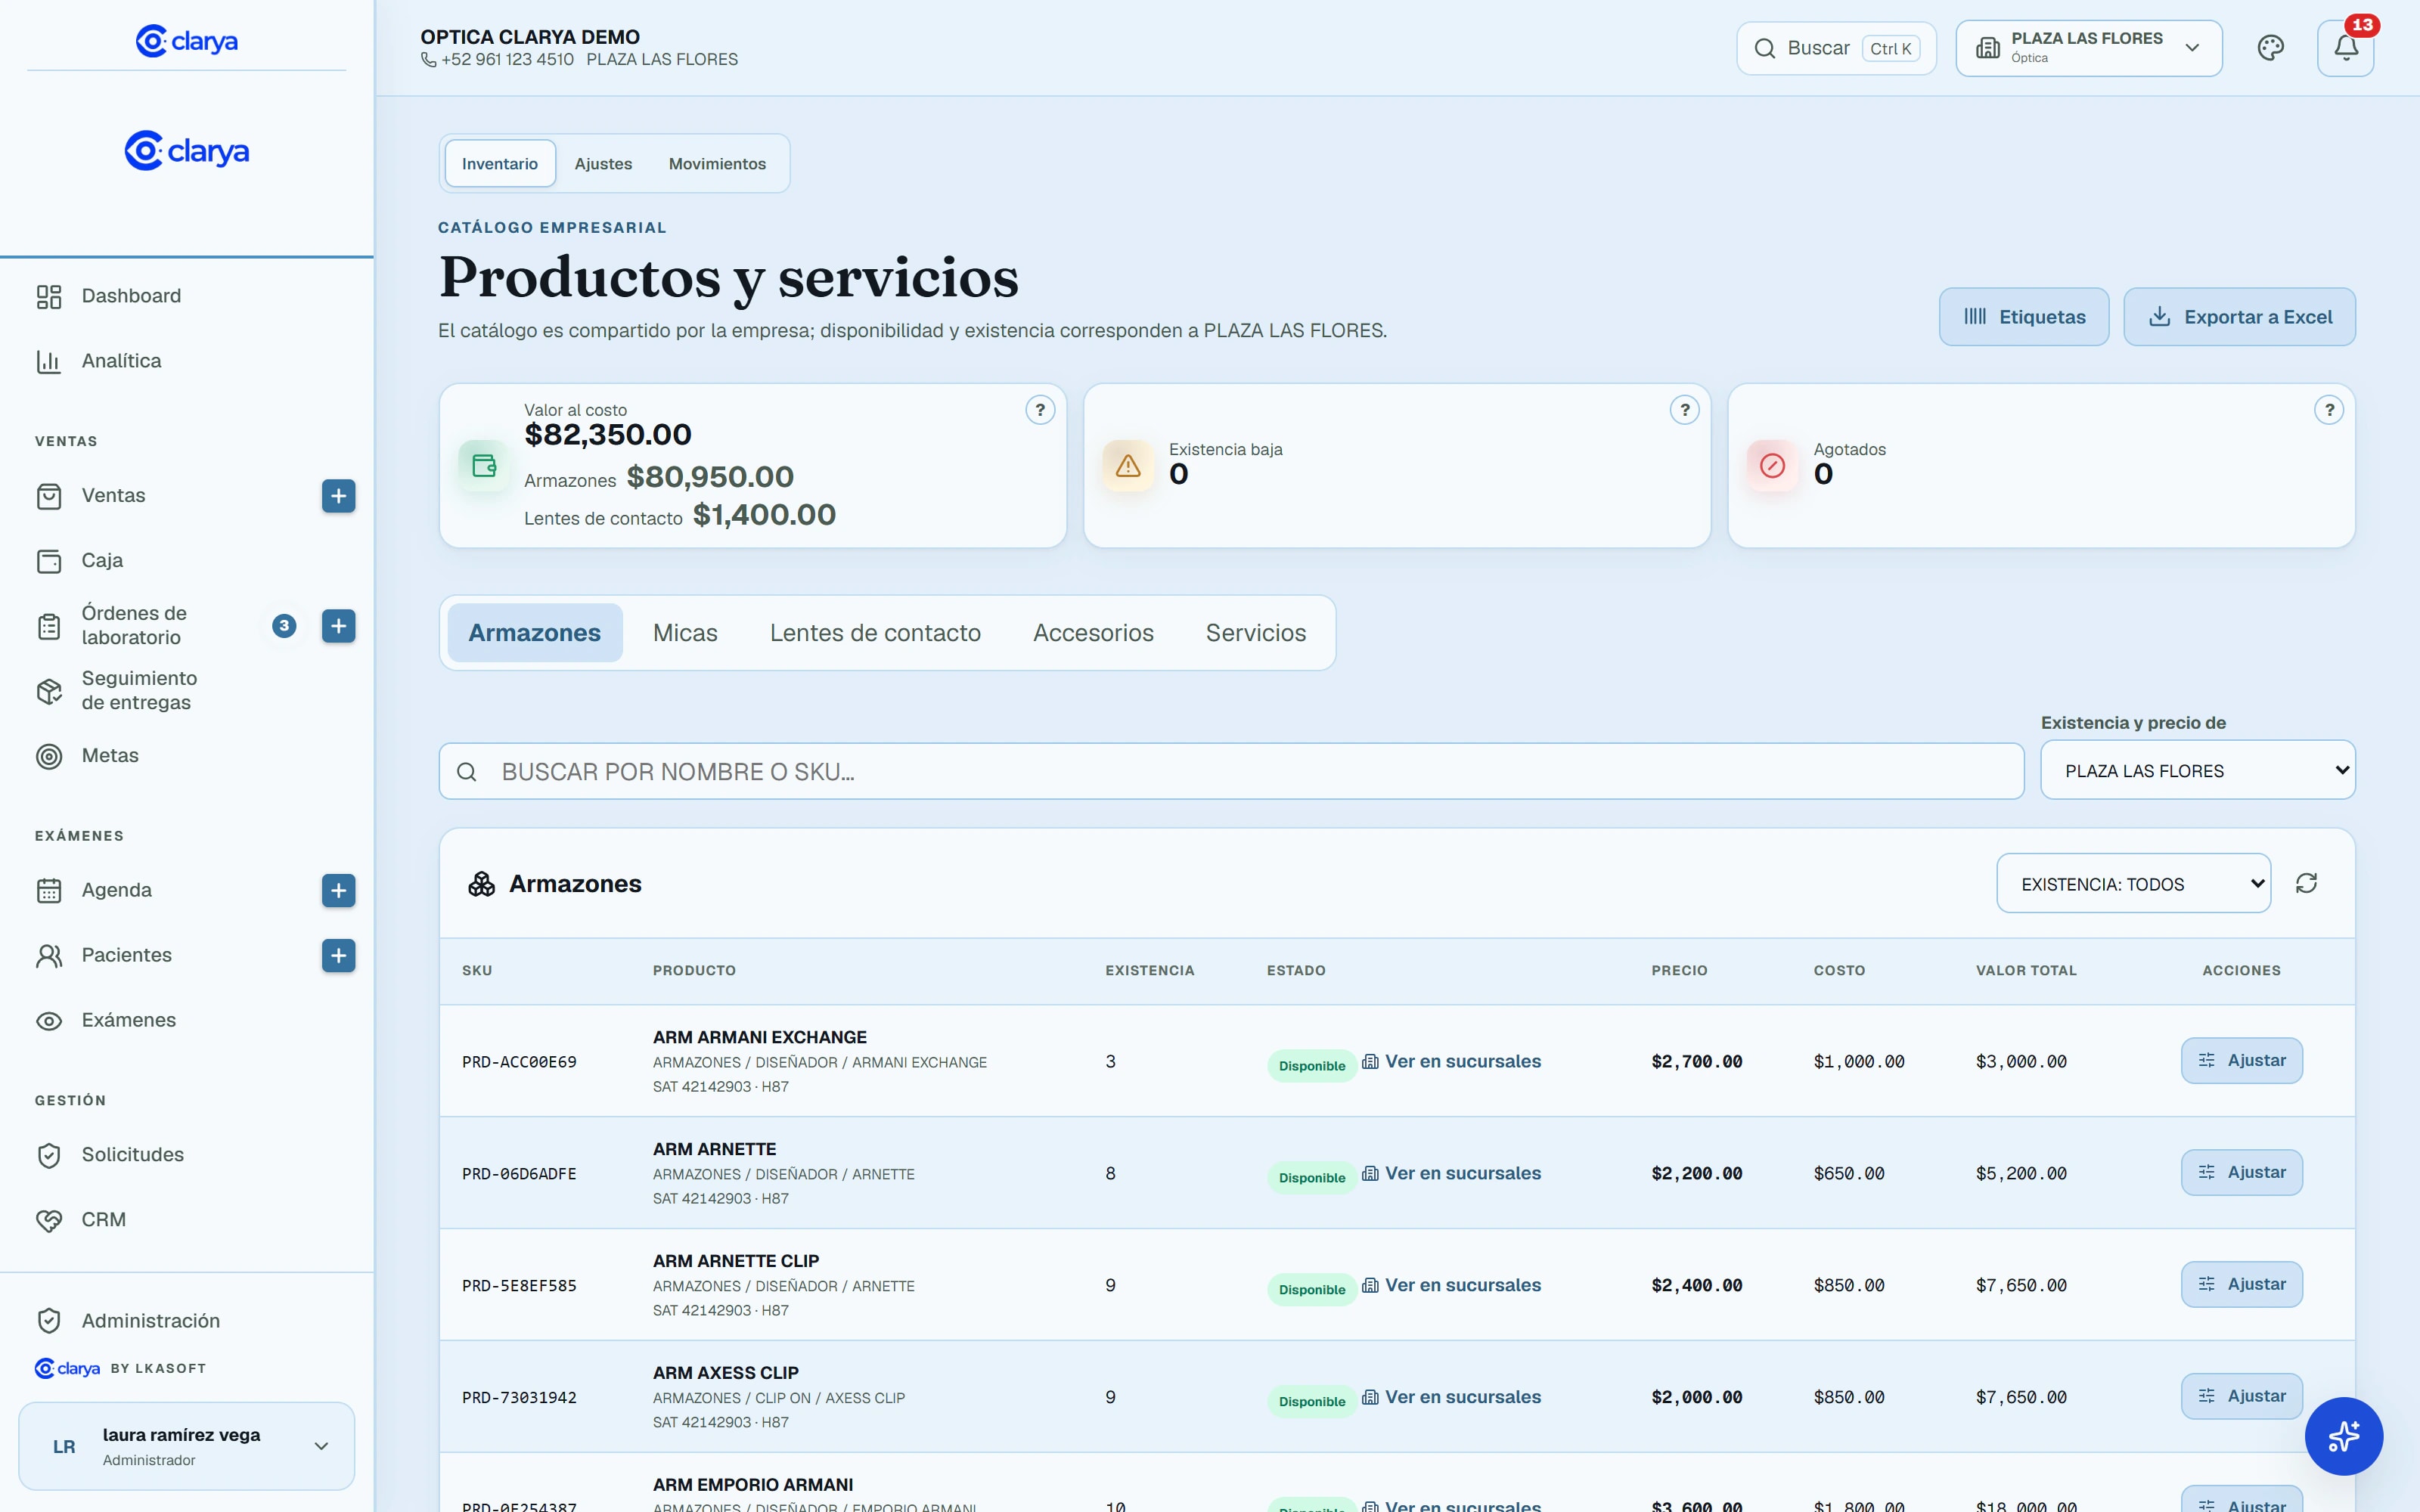Click the Exámenes eye icon

(49, 1021)
